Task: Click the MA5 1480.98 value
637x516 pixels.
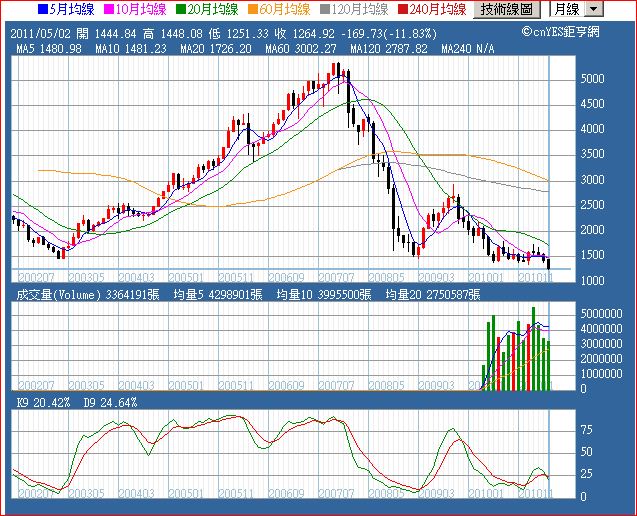Action: tap(49, 49)
